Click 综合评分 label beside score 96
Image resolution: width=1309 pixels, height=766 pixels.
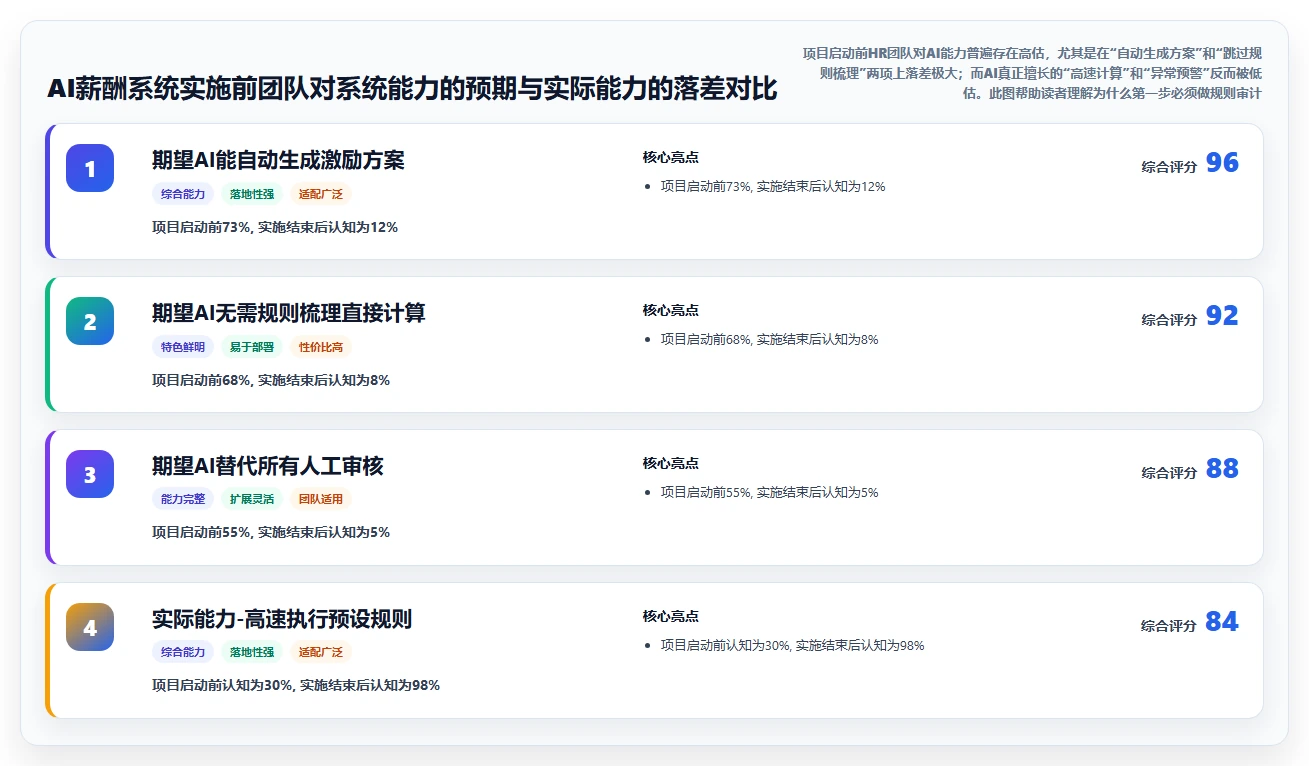(x=1169, y=167)
